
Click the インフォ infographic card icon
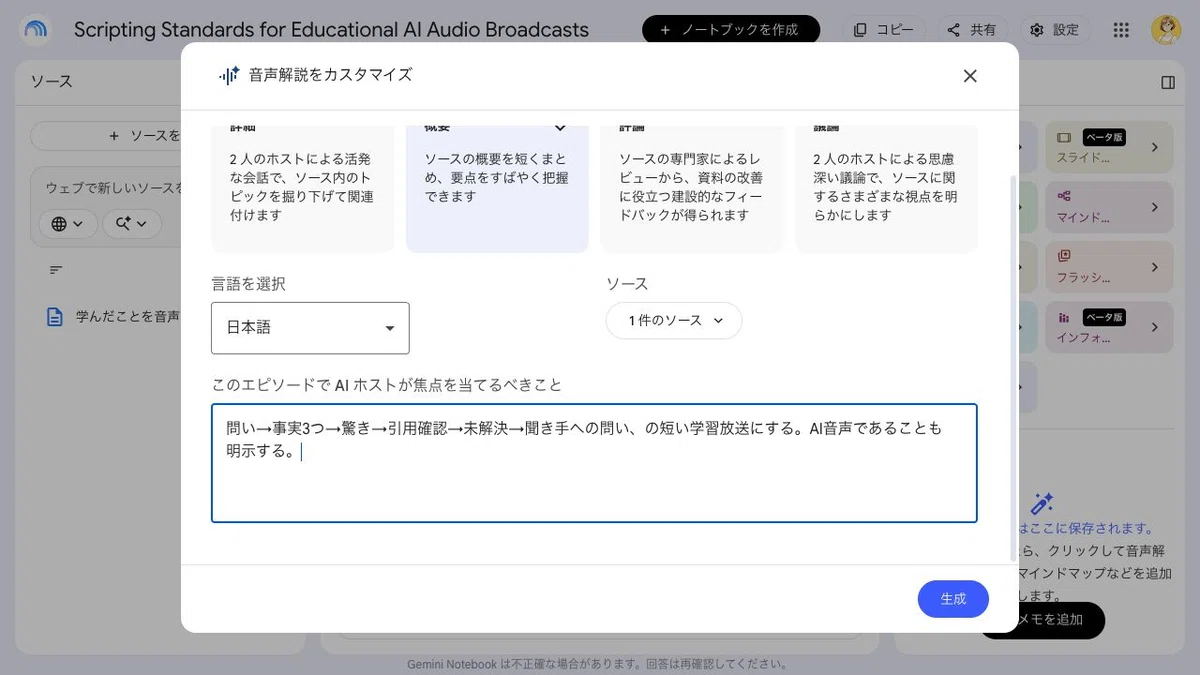point(1065,317)
